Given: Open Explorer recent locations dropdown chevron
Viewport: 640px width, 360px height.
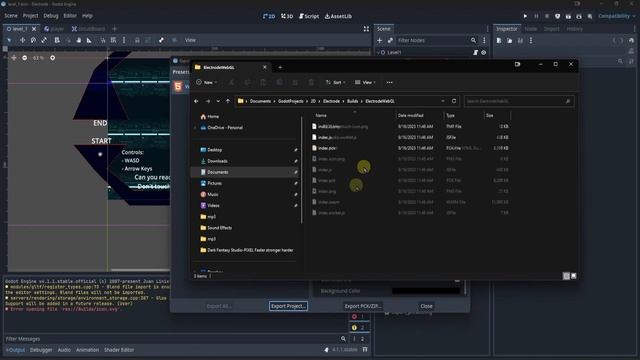Looking at the screenshot, I should (218, 101).
